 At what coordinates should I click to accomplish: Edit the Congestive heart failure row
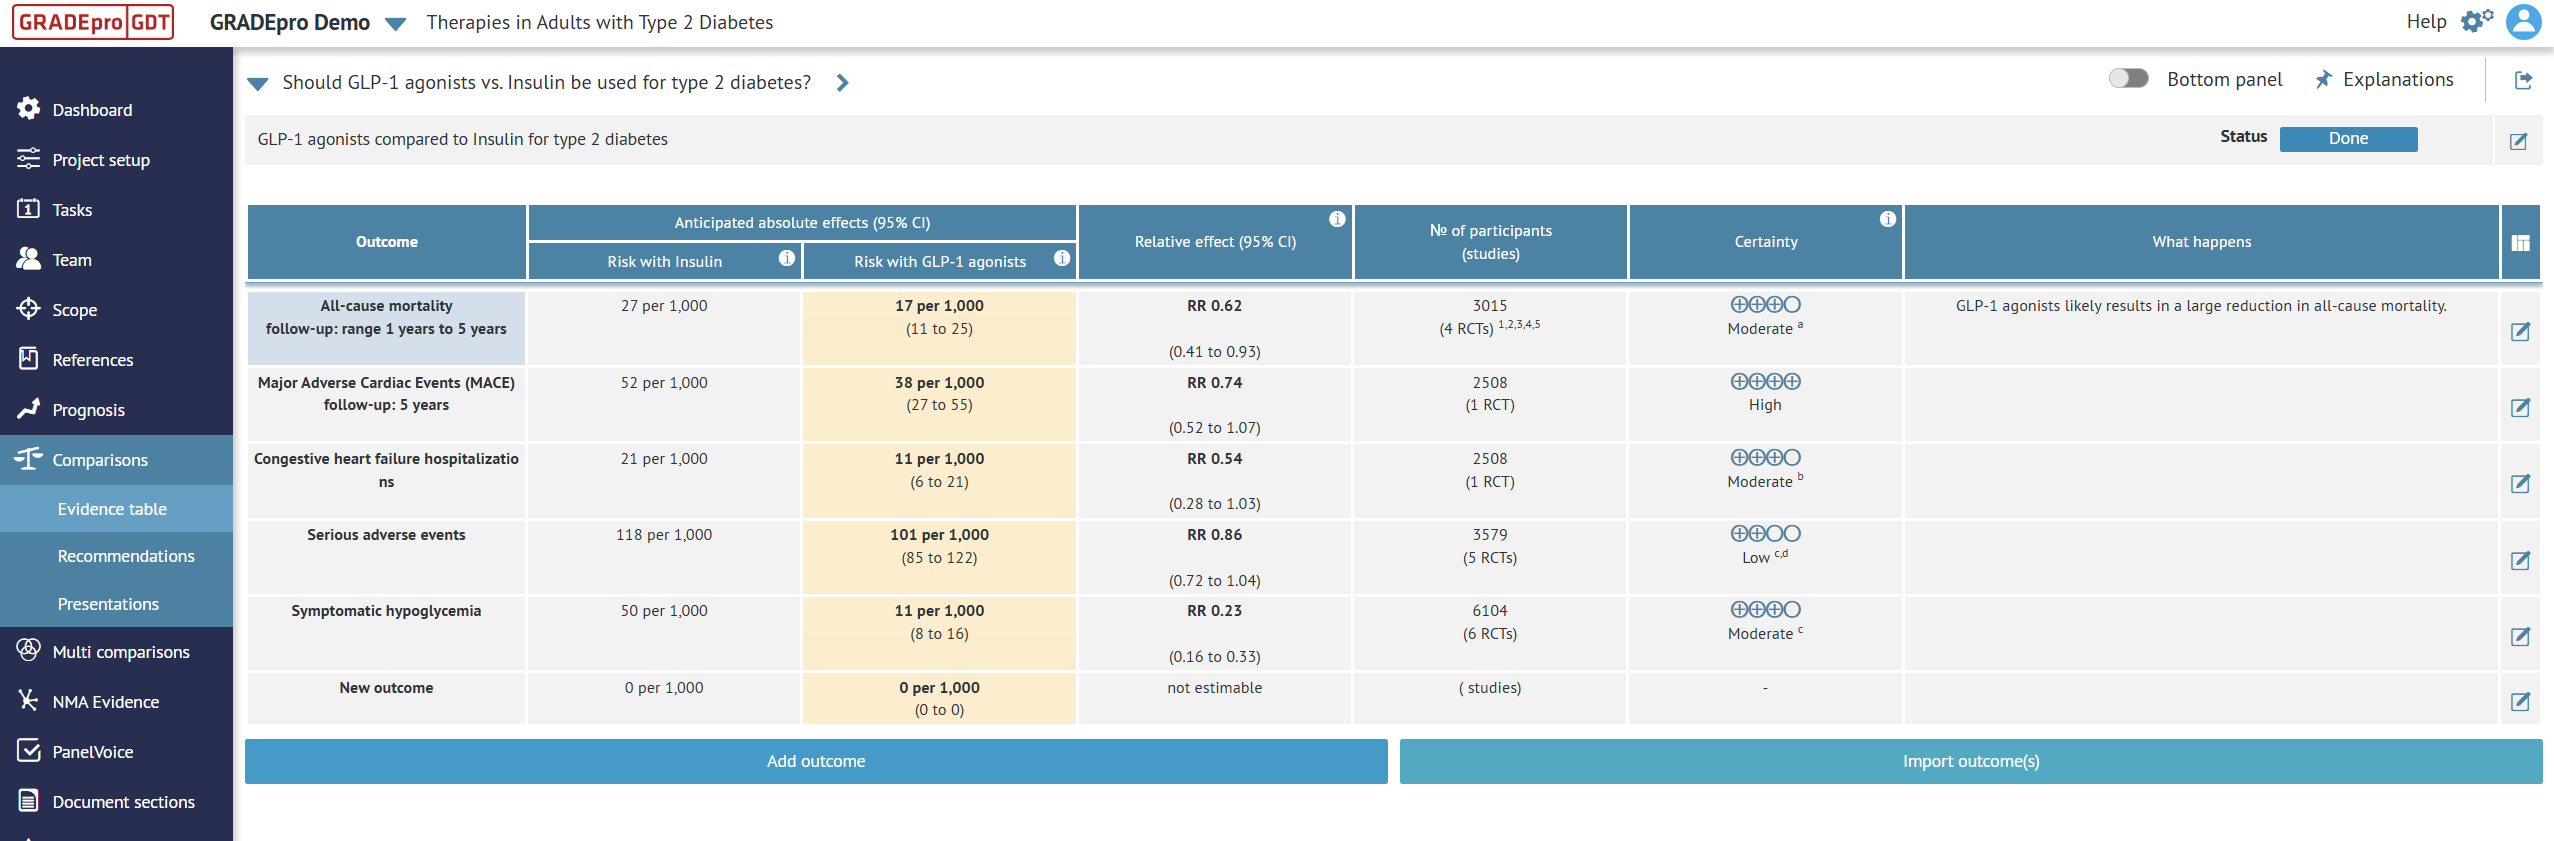pyautogui.click(x=2520, y=483)
